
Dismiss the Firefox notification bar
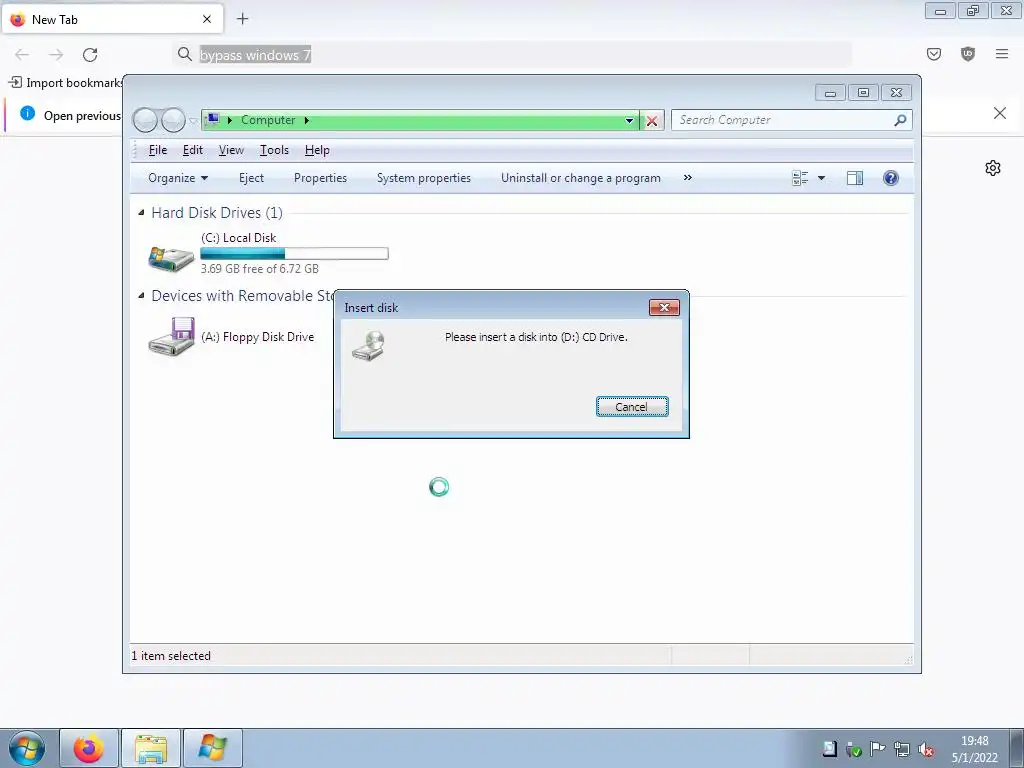tap(1000, 113)
